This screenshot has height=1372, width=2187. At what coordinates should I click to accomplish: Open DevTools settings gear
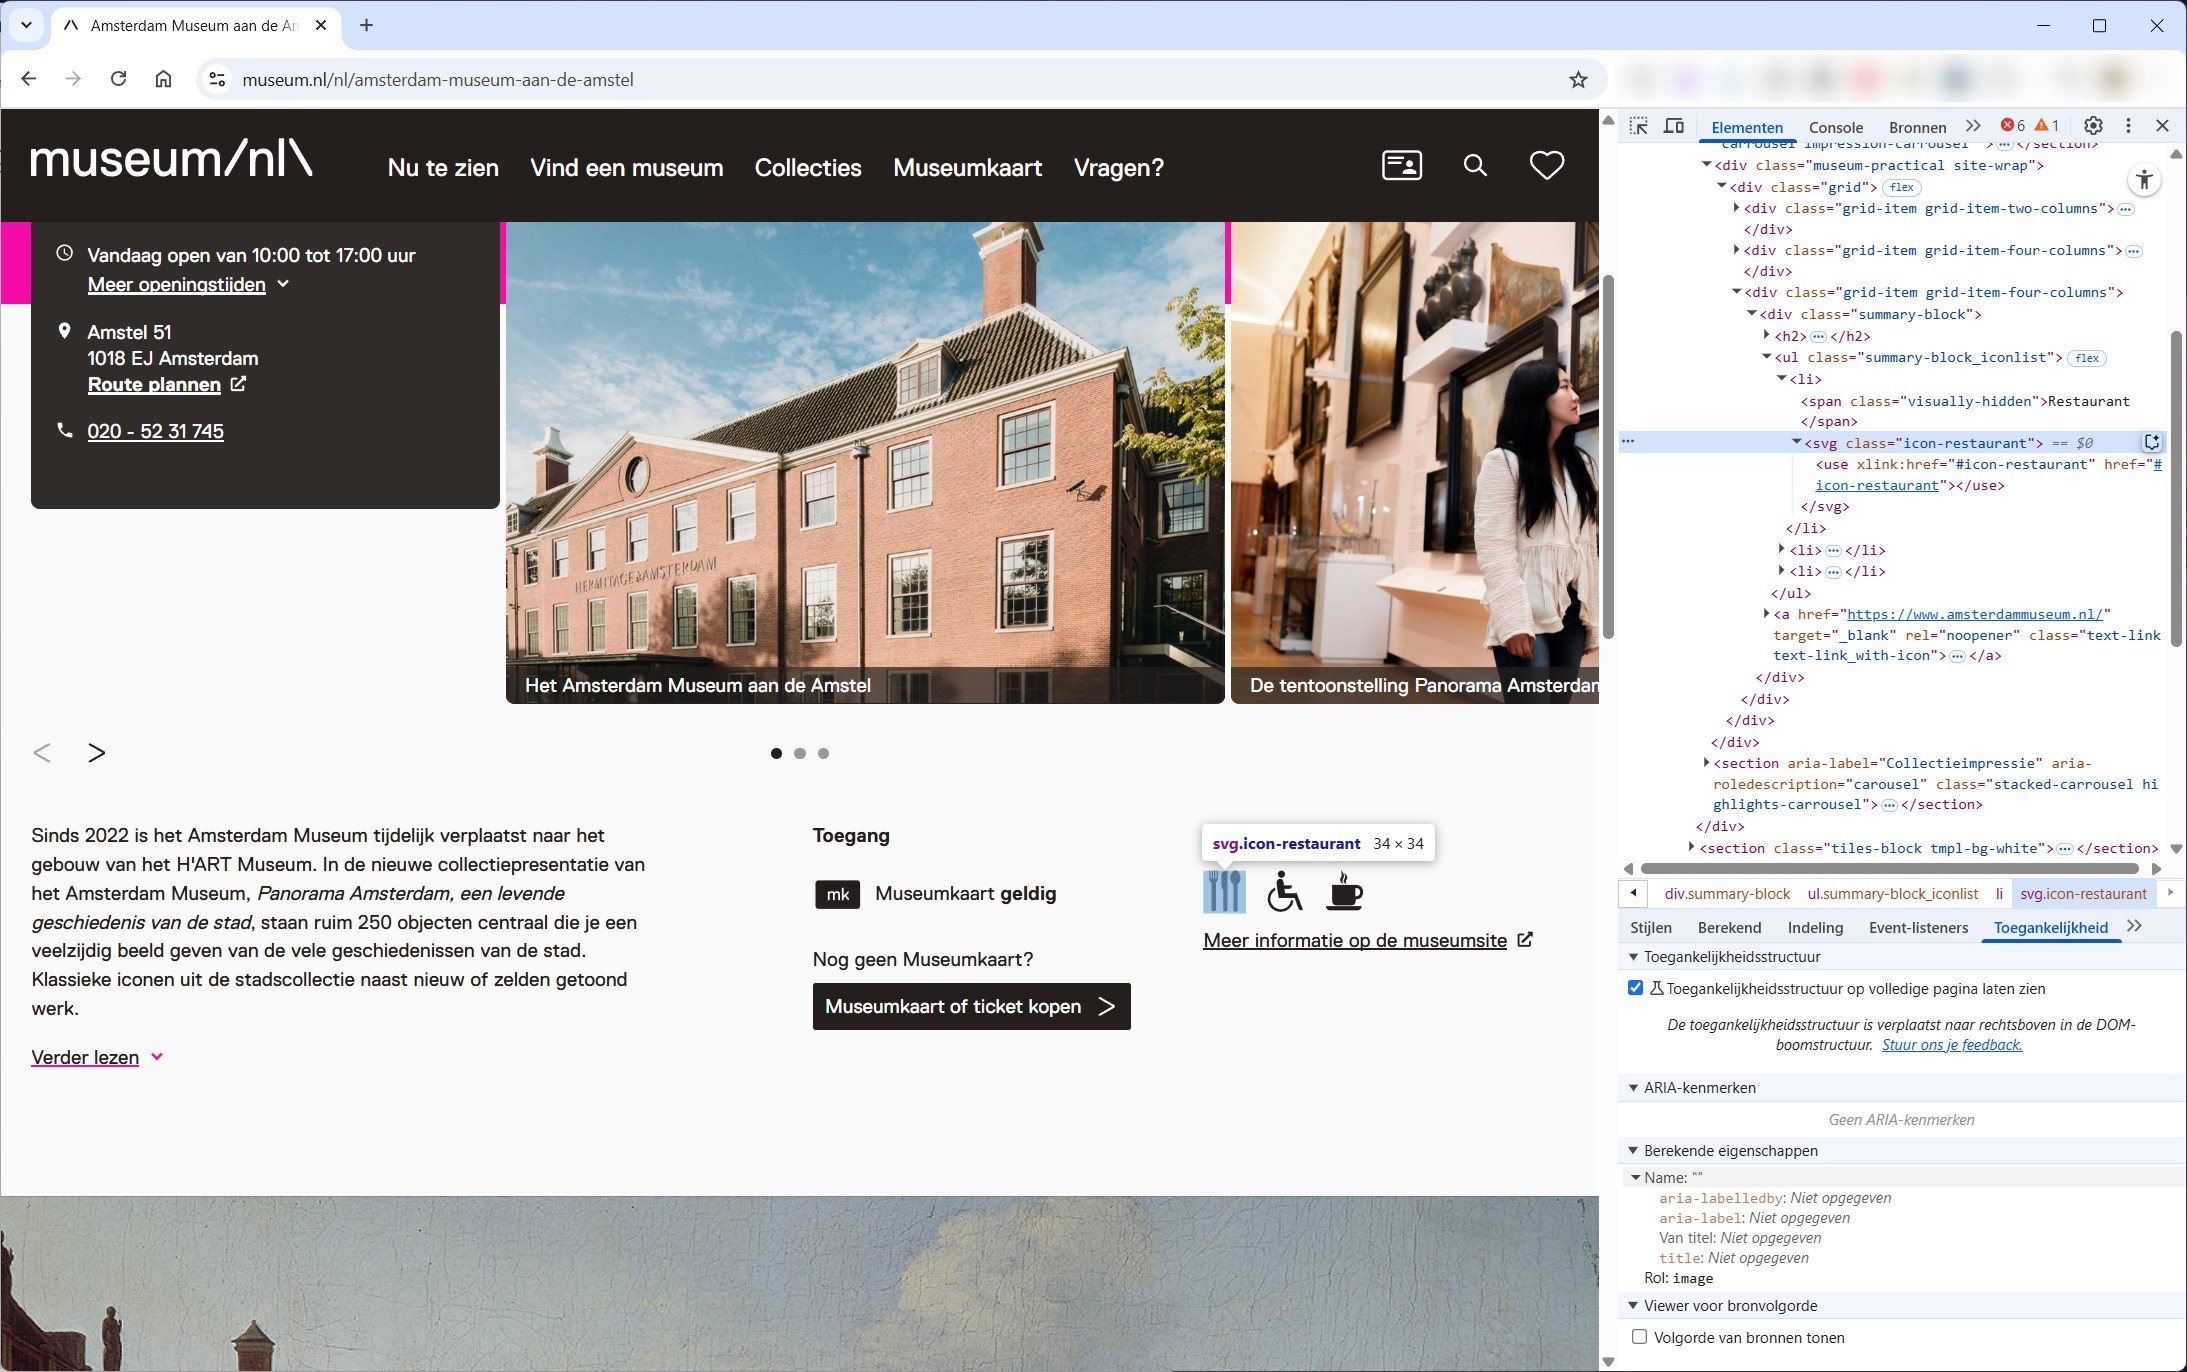pos(2093,126)
